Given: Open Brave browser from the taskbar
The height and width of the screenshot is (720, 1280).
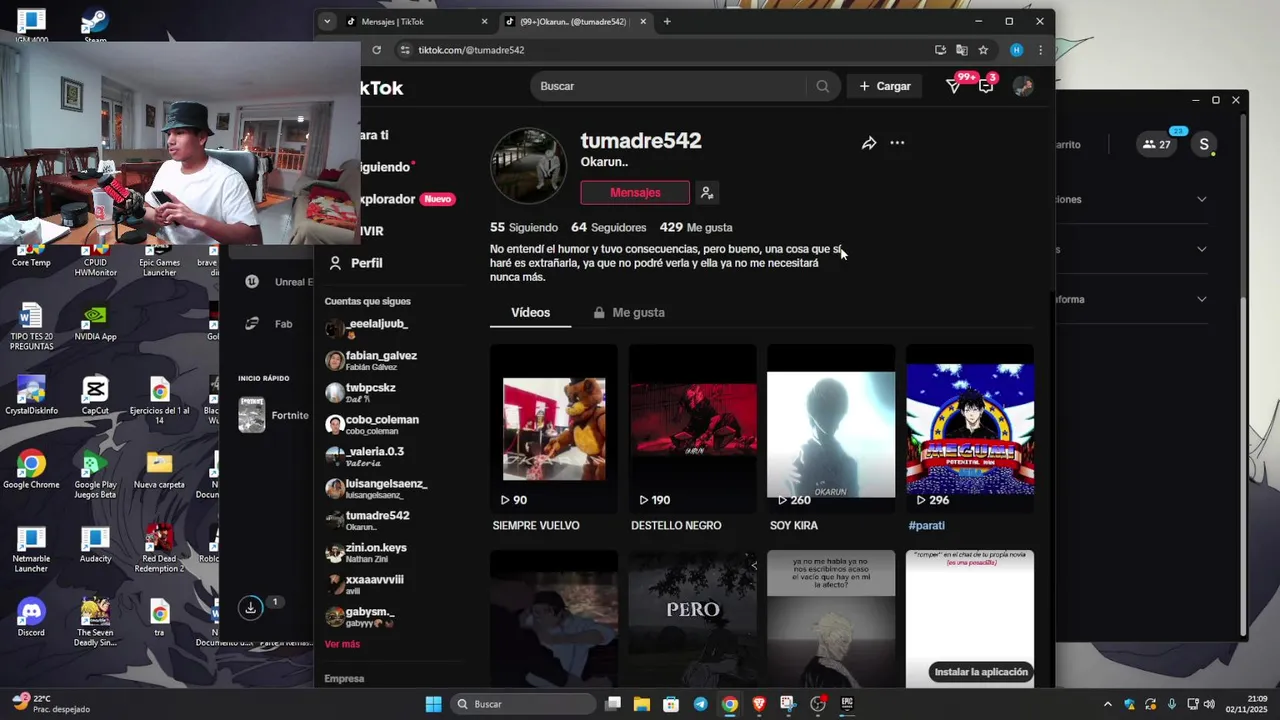Looking at the screenshot, I should (759, 704).
